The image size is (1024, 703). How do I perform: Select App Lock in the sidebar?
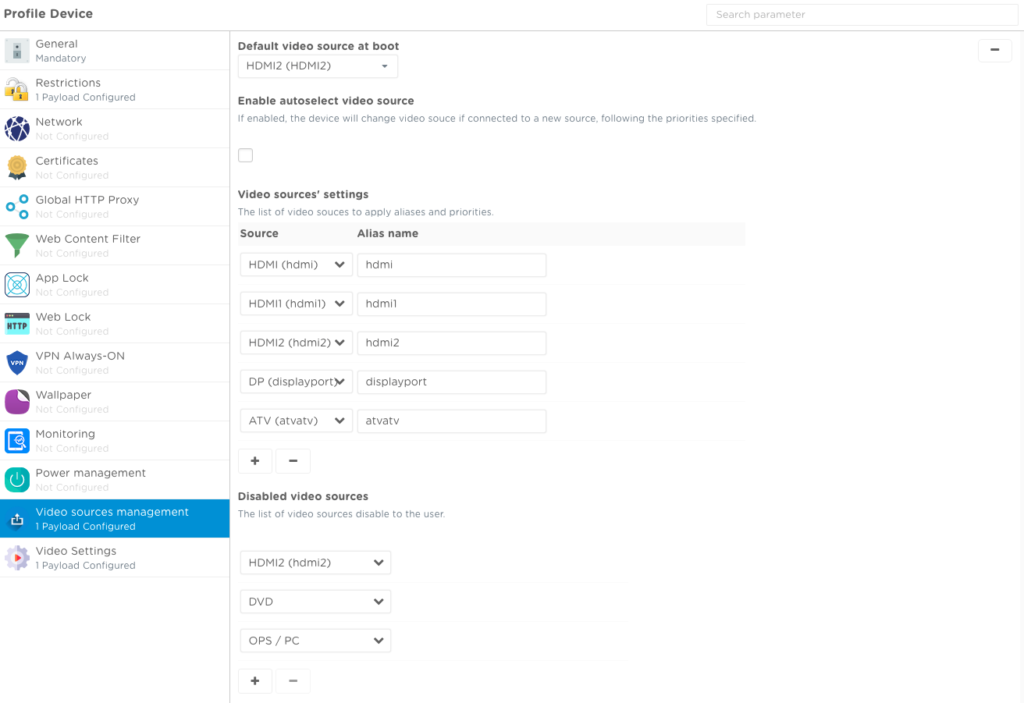(62, 284)
